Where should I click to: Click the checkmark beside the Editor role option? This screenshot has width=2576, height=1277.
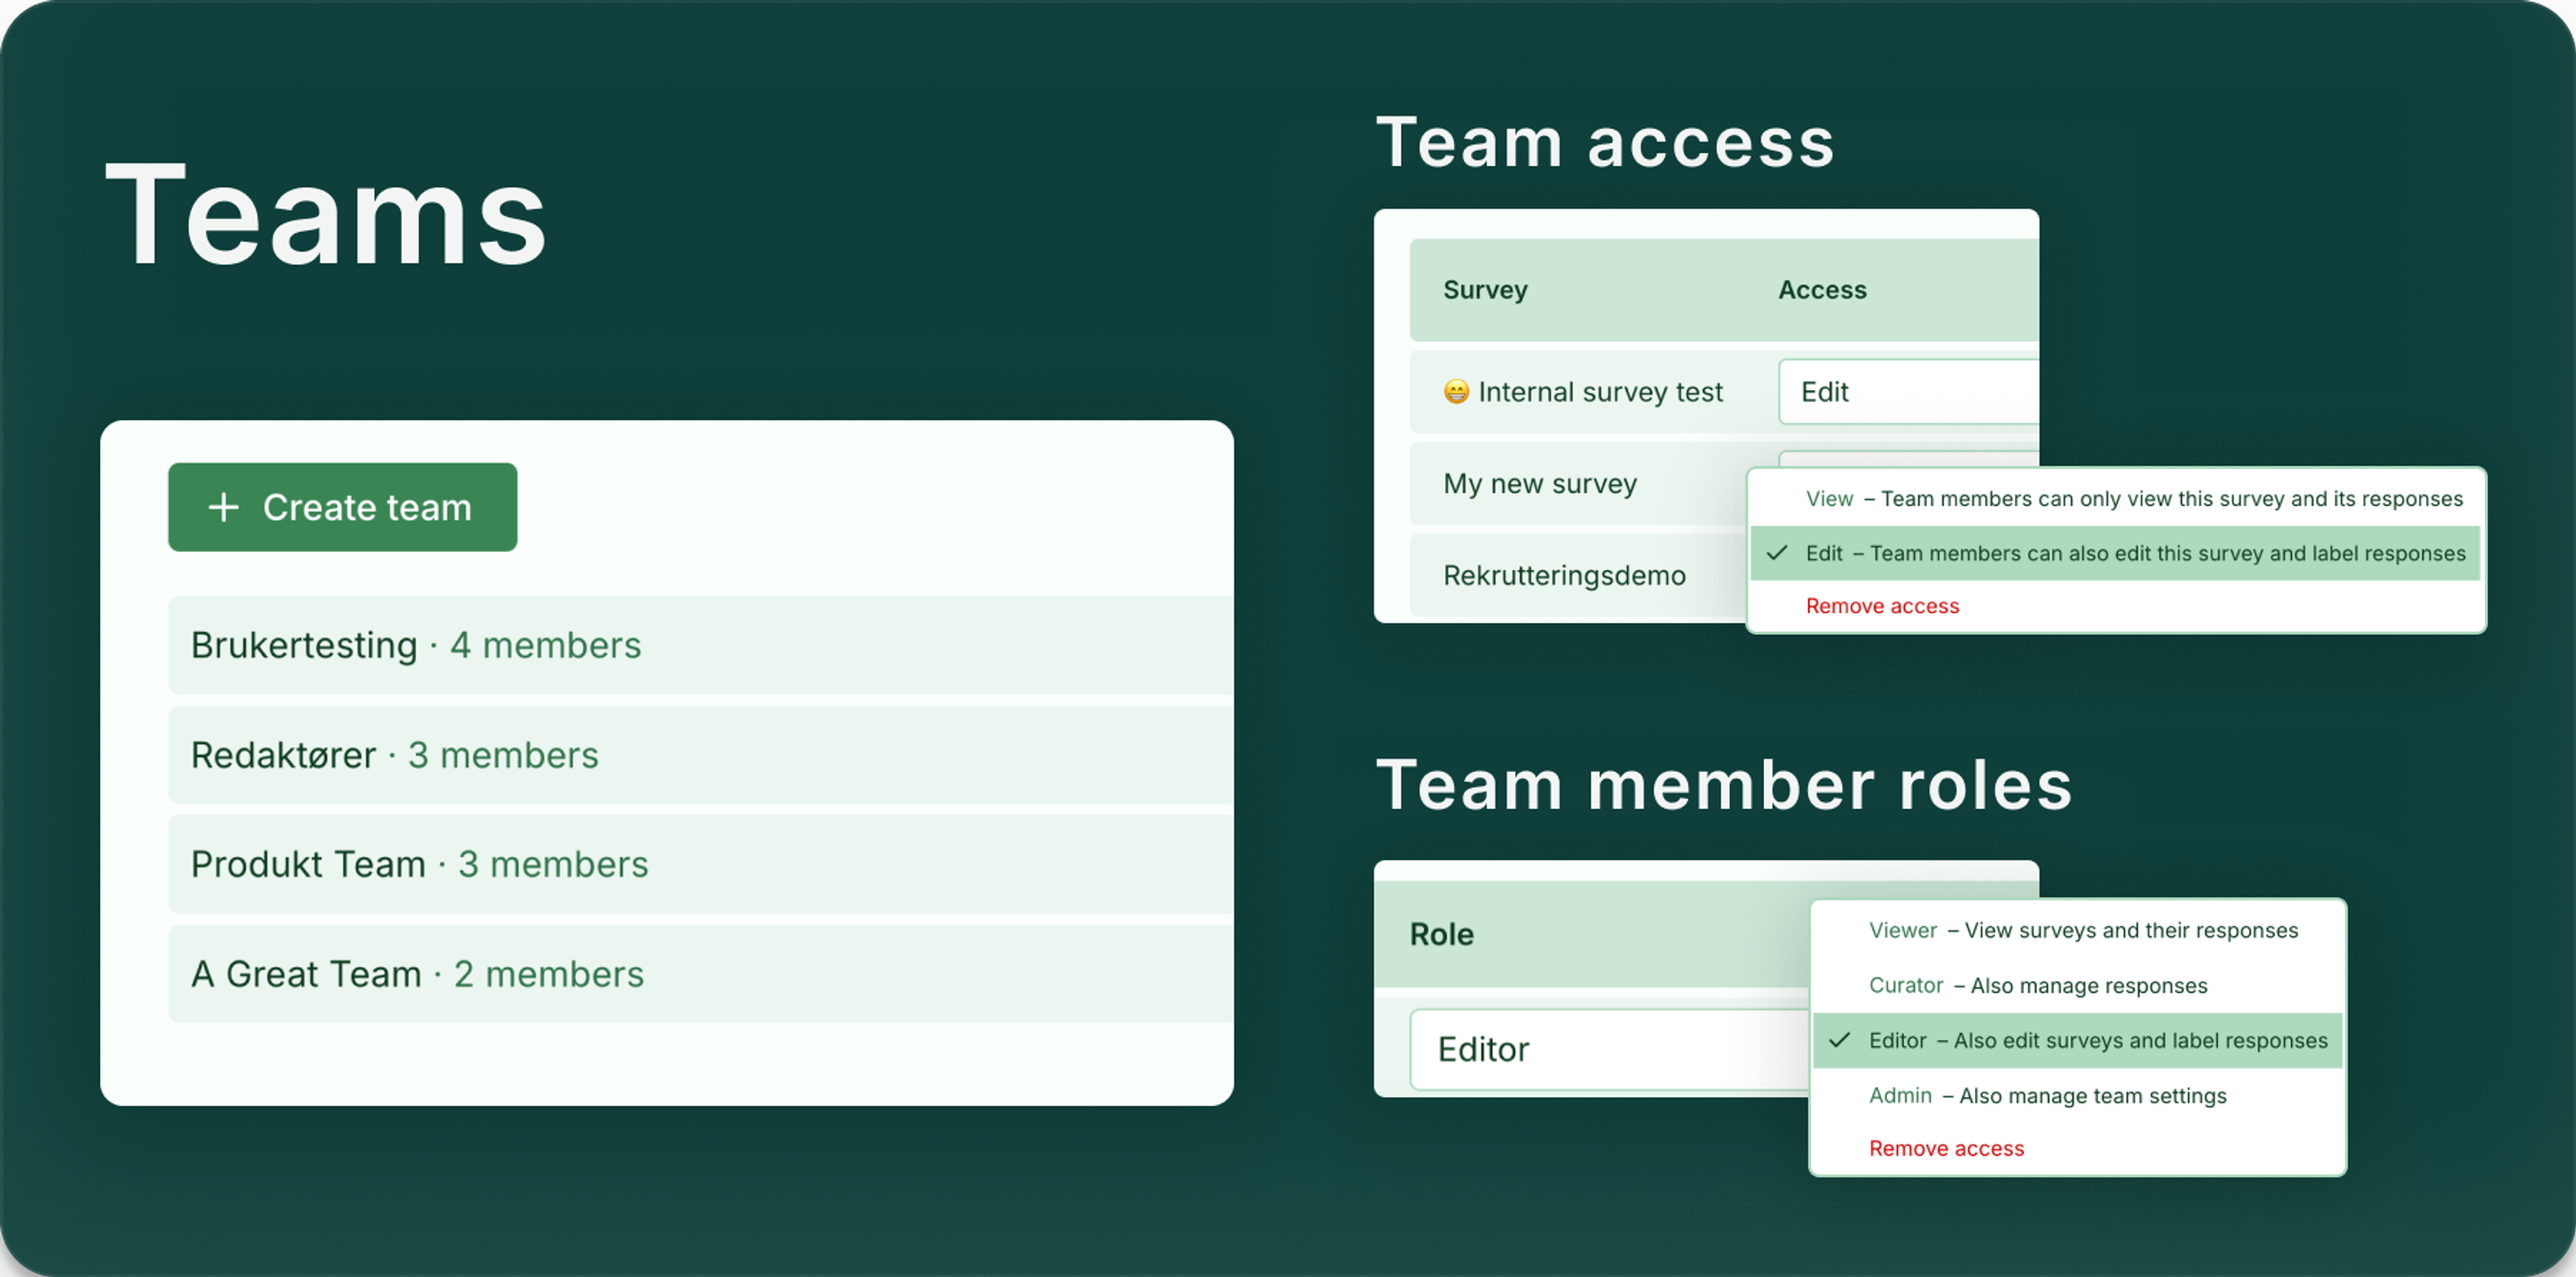point(1839,1040)
